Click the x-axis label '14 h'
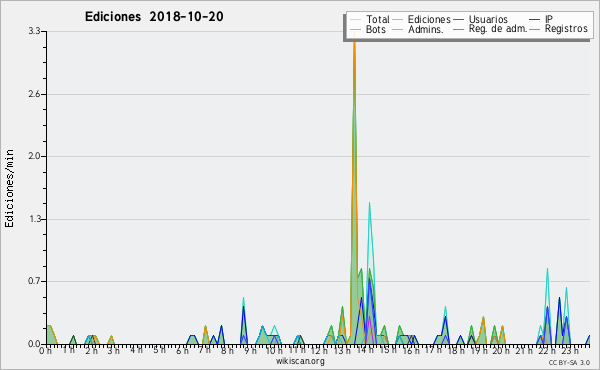 [x=364, y=351]
